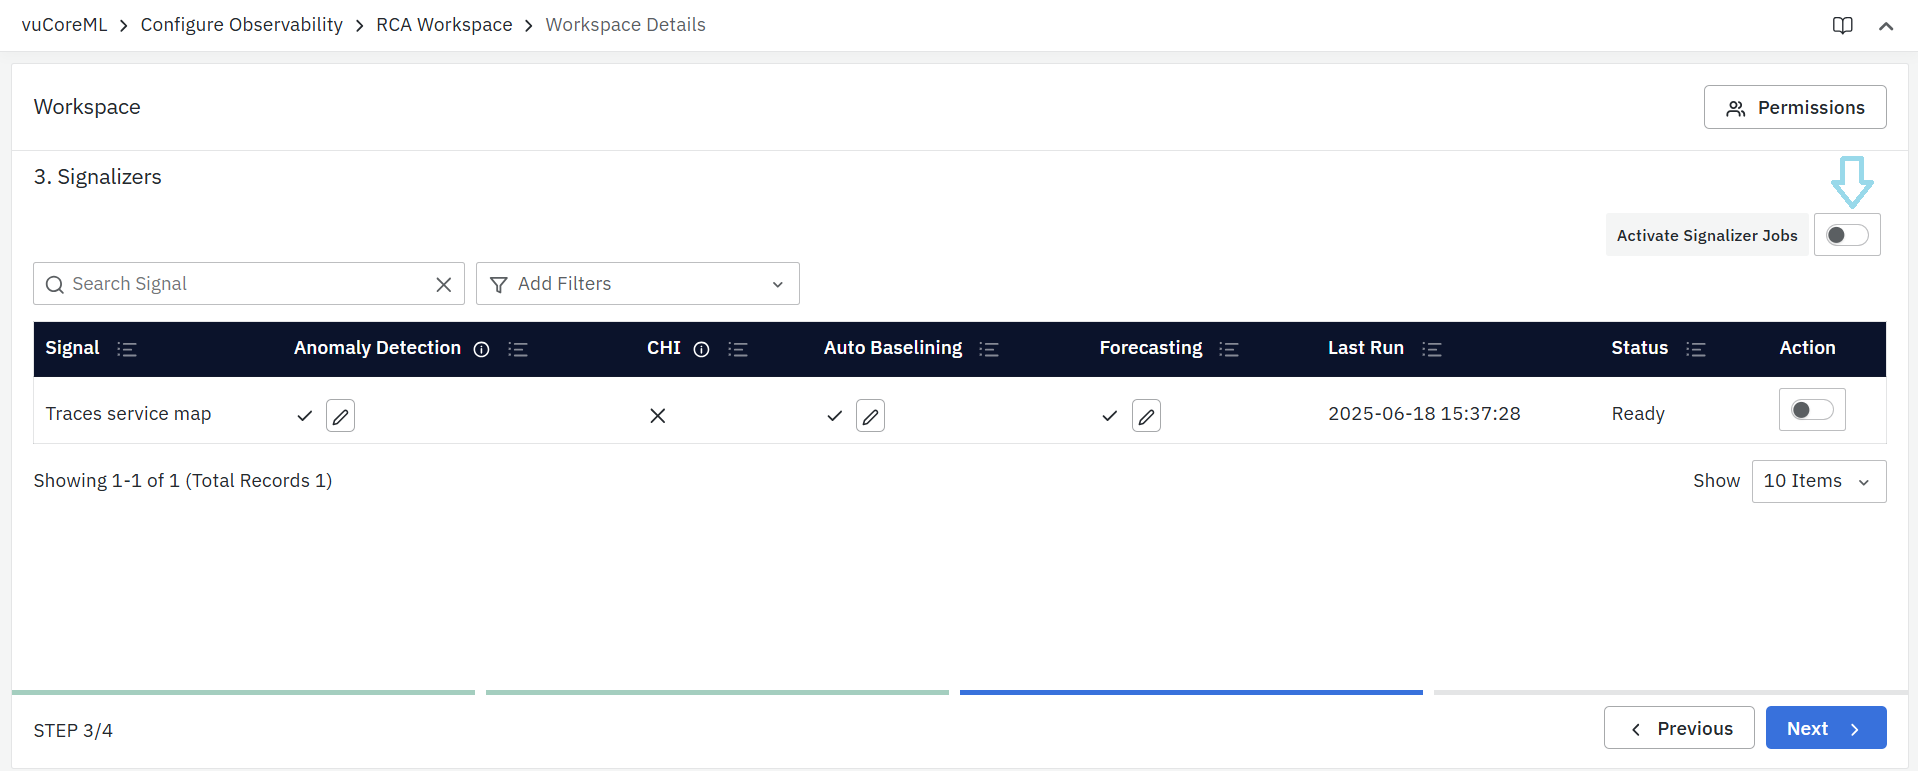Edit Anomaly Detection for Traces service map

coord(340,416)
